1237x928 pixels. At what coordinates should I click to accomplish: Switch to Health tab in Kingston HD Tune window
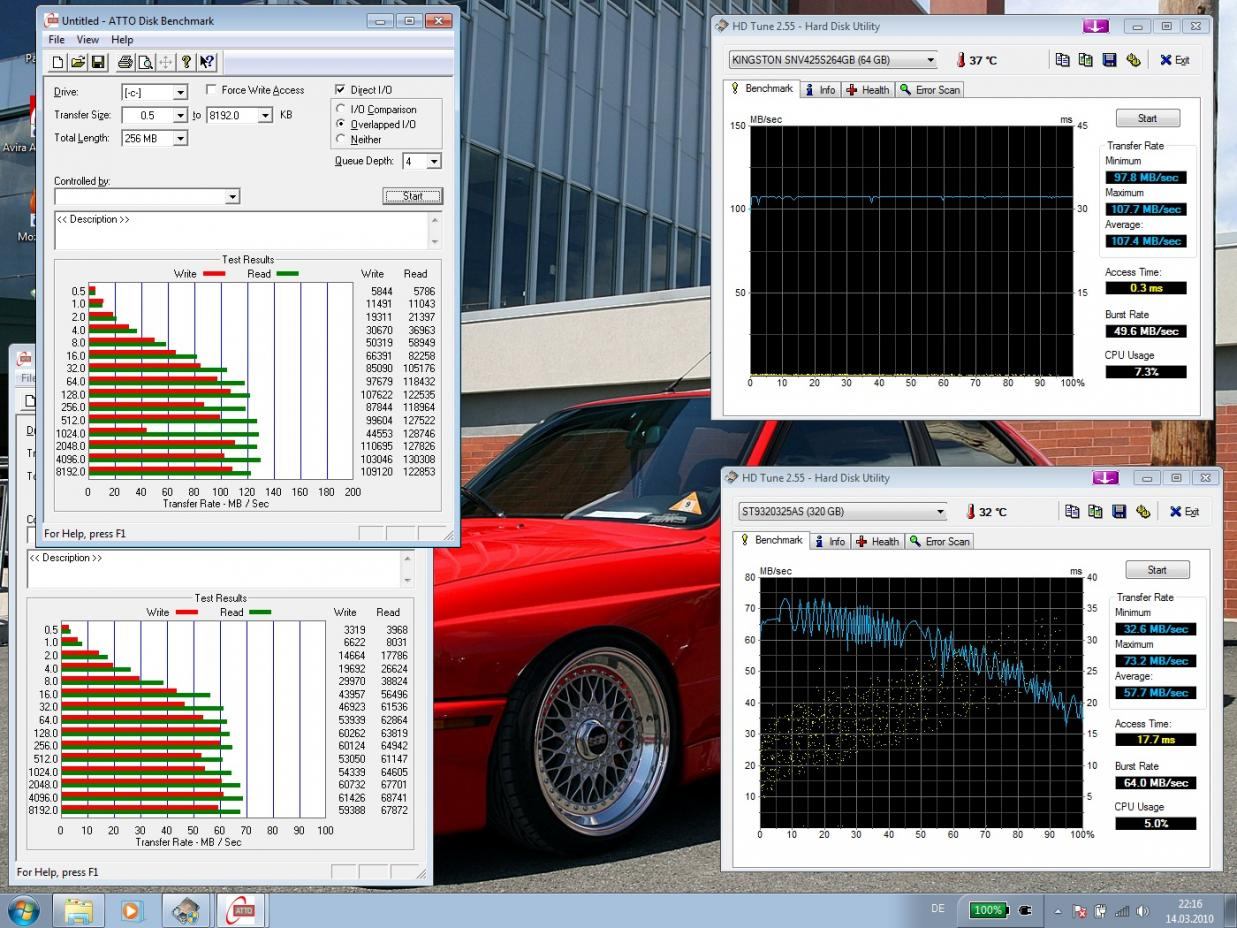[868, 90]
